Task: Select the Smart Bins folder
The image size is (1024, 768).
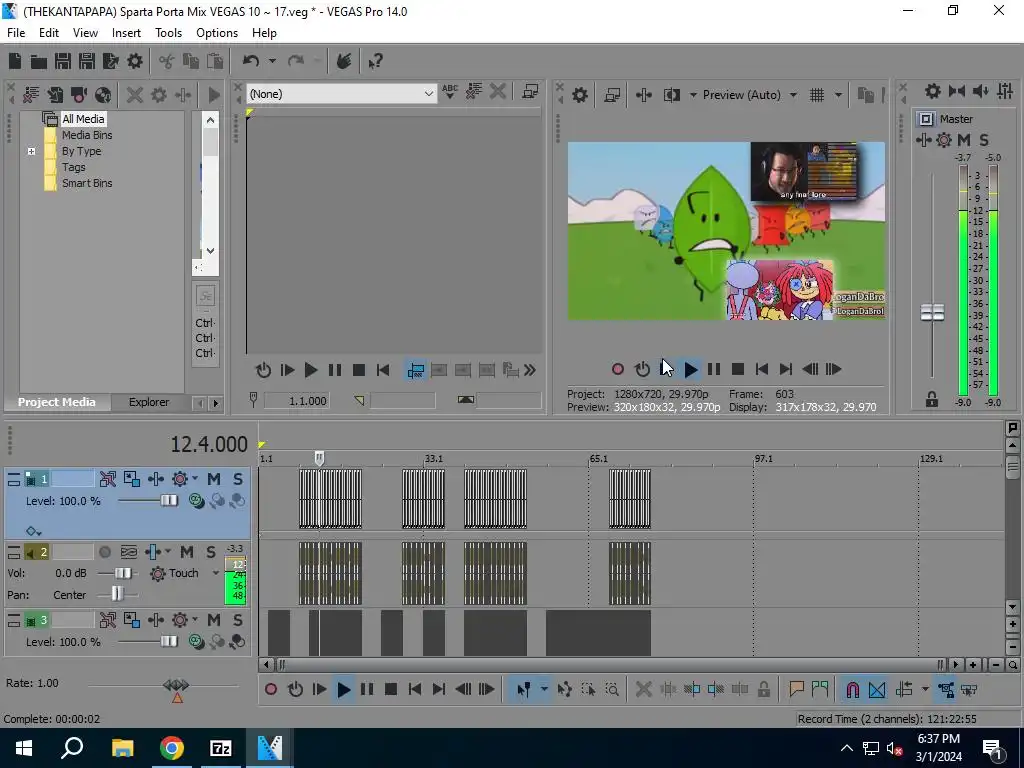Action: (87, 184)
